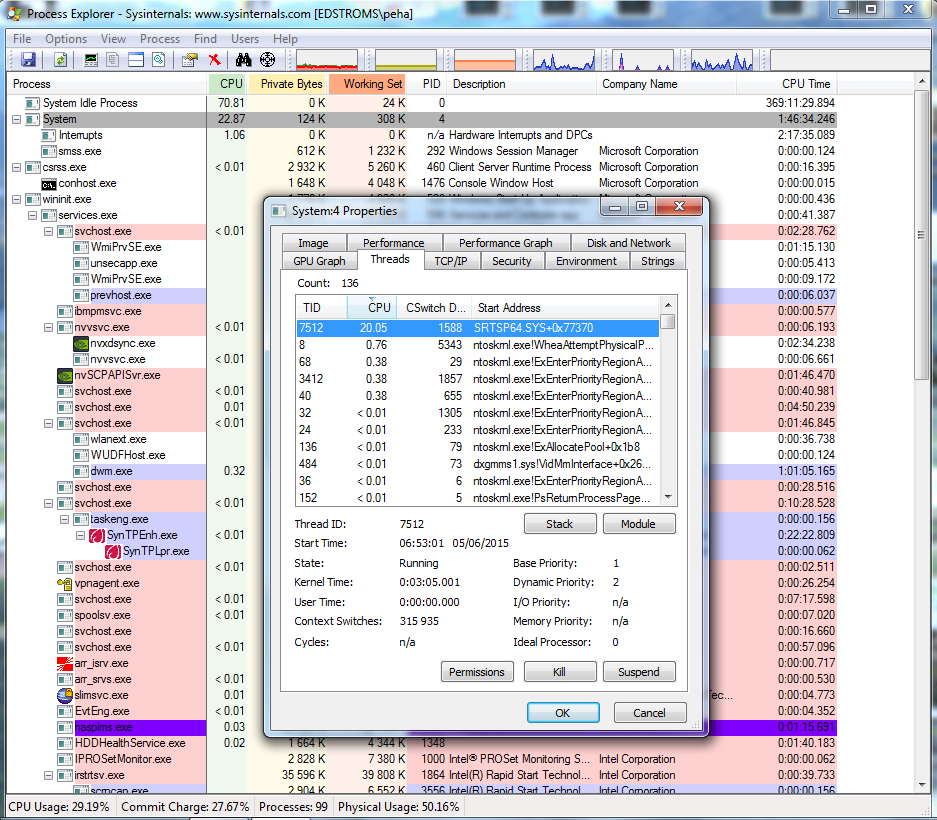Image resolution: width=937 pixels, height=820 pixels.
Task: Click the Refresh Now toolbar icon
Action: click(60, 60)
